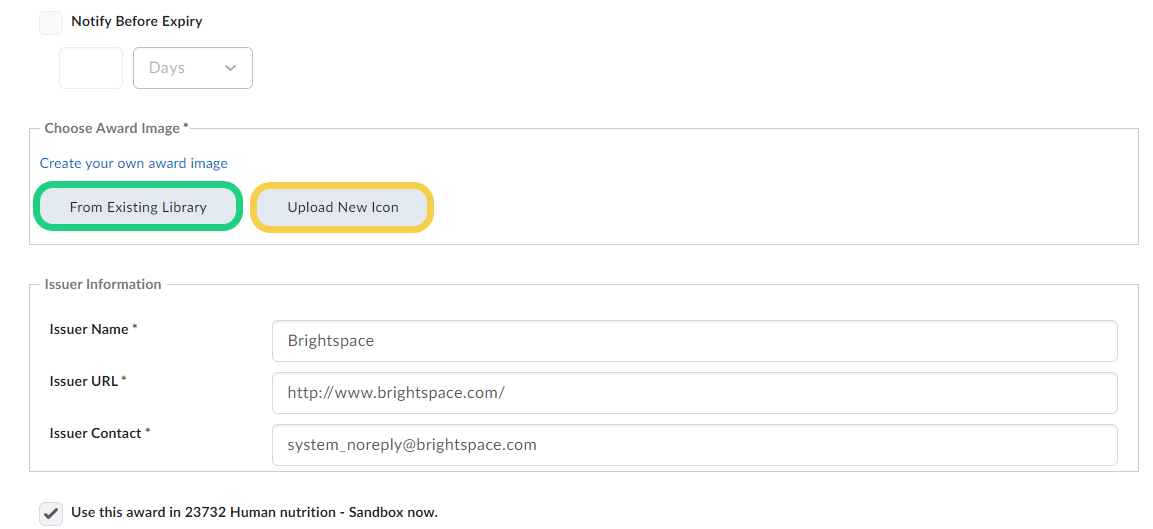The height and width of the screenshot is (529, 1153).
Task: Enable the Notify Before Expiry checkbox
Action: 51,23
